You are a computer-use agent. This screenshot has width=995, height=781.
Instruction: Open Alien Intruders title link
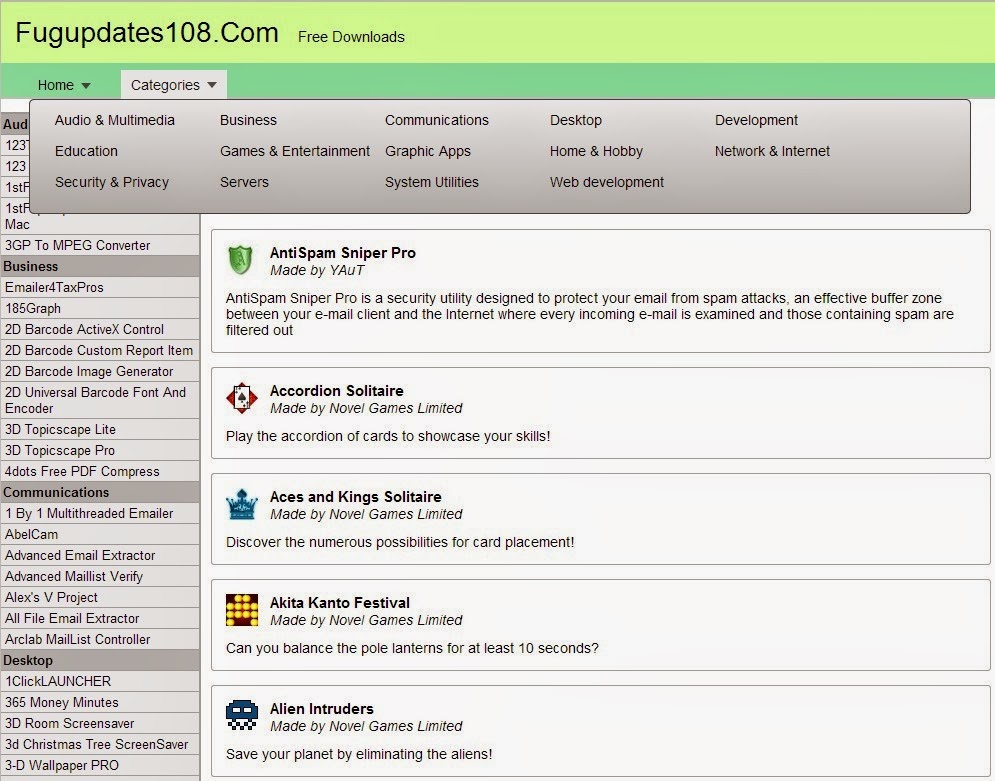point(322,708)
